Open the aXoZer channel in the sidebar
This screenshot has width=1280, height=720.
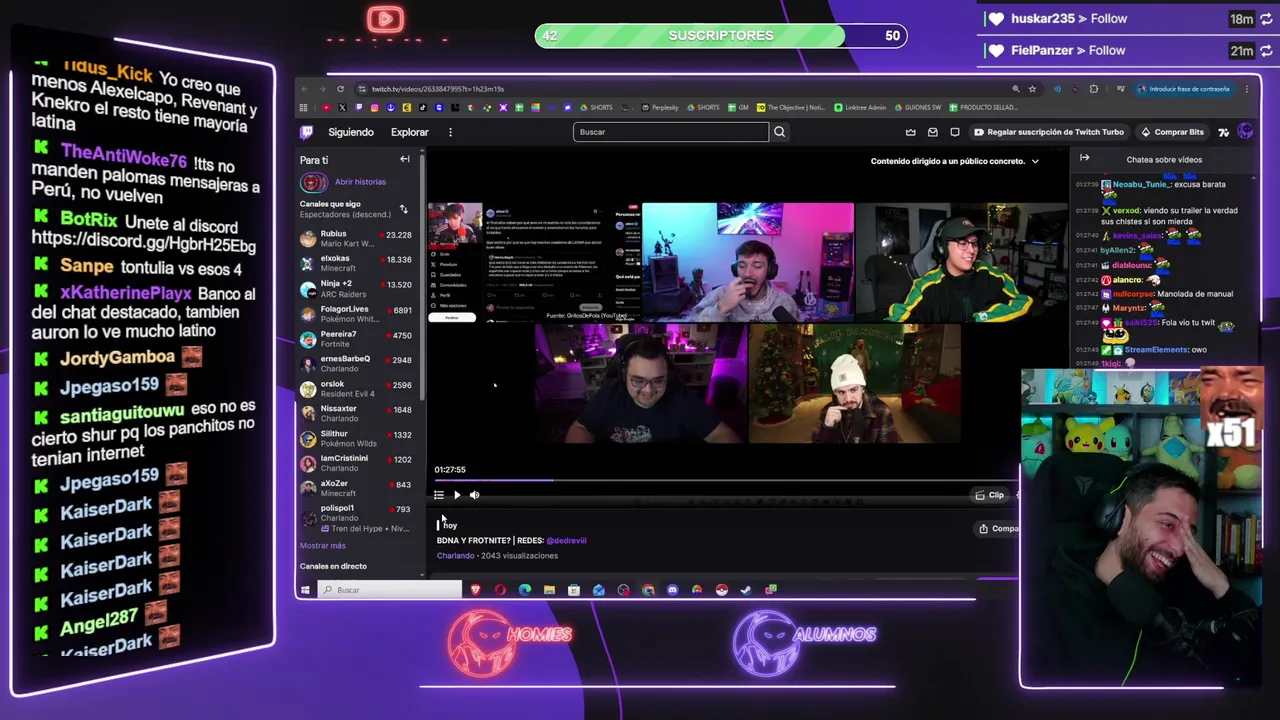(x=356, y=488)
